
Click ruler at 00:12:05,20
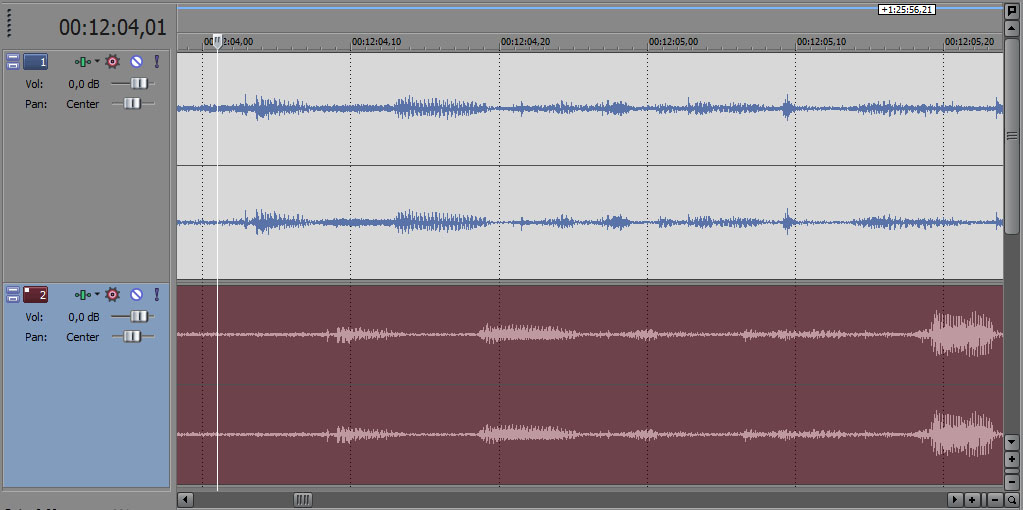[970, 41]
